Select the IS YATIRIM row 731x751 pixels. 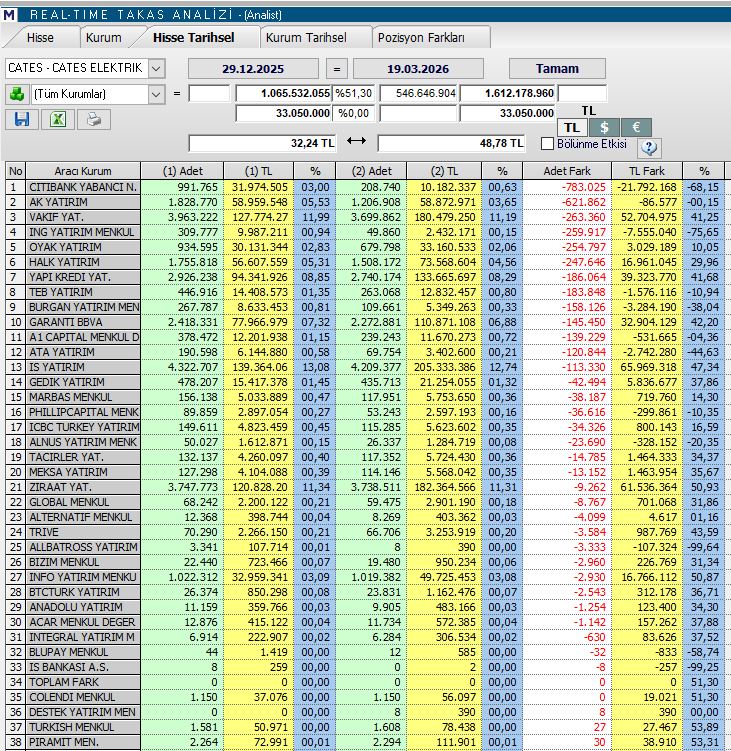[365, 367]
